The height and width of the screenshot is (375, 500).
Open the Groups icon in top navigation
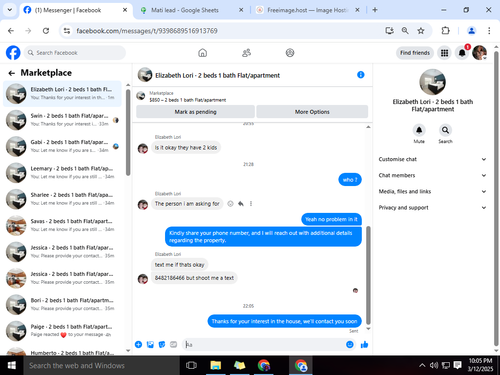[290, 53]
